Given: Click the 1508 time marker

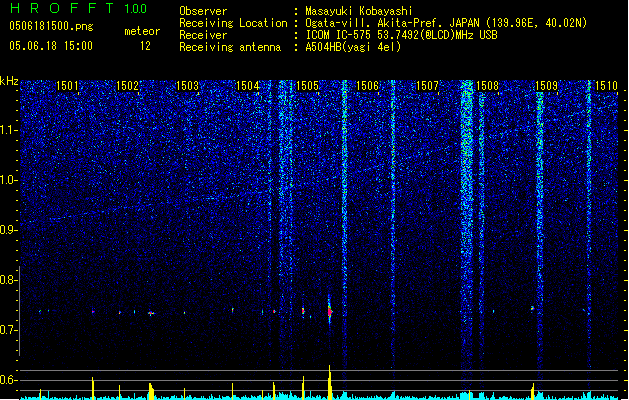Looking at the screenshot, I should click(487, 86).
